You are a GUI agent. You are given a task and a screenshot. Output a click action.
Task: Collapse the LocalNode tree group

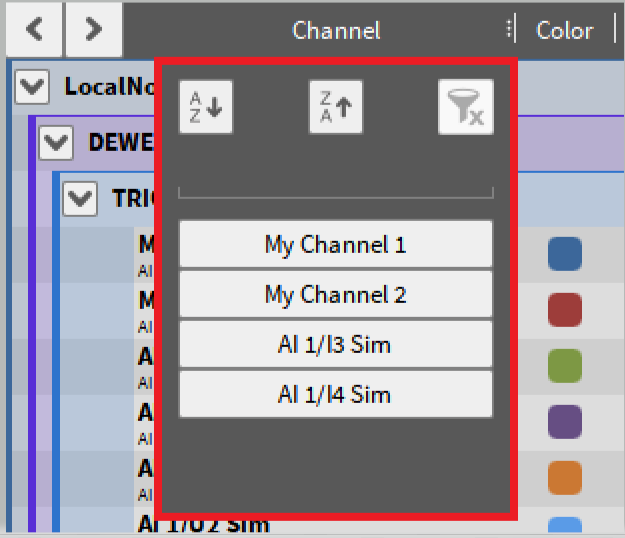coord(33,87)
